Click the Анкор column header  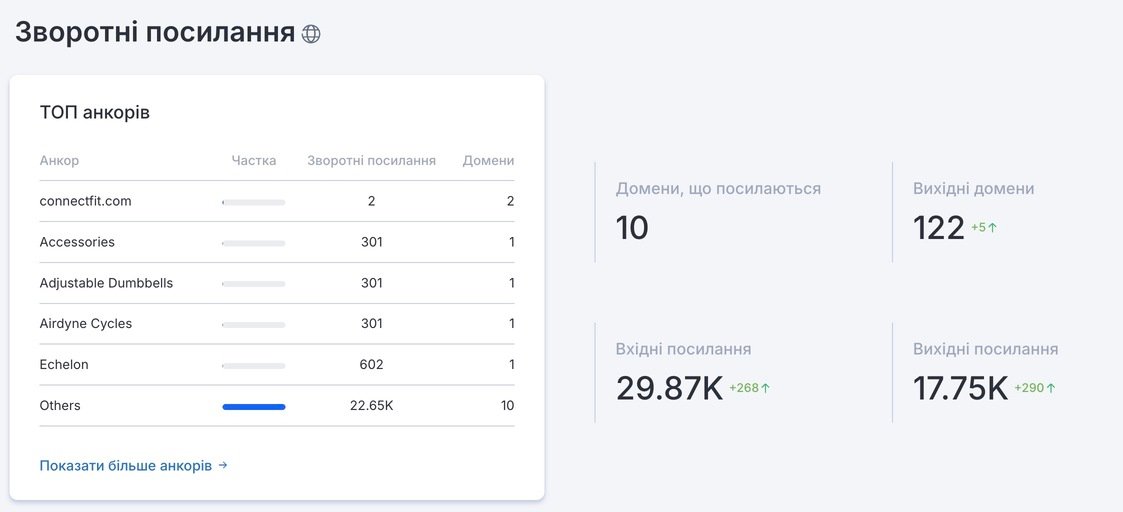pos(59,160)
